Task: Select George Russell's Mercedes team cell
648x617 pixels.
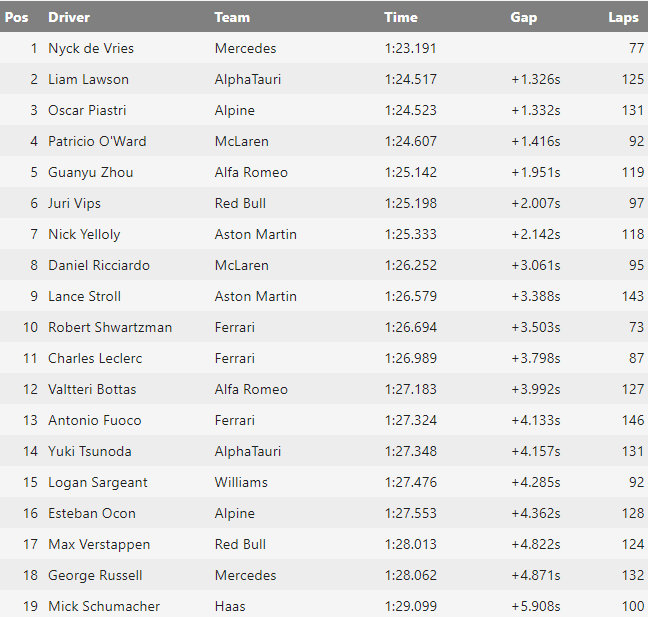Action: click(x=245, y=575)
